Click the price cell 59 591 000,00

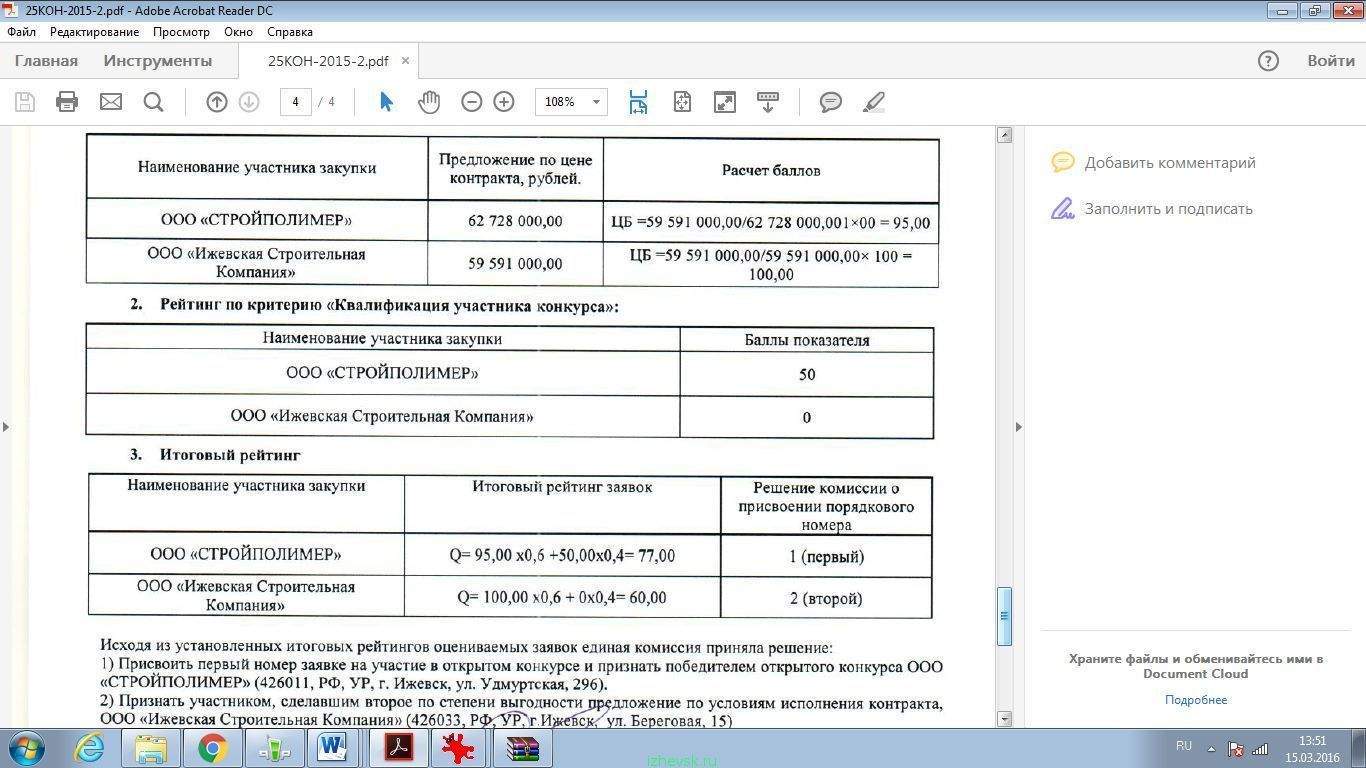pyautogui.click(x=515, y=264)
